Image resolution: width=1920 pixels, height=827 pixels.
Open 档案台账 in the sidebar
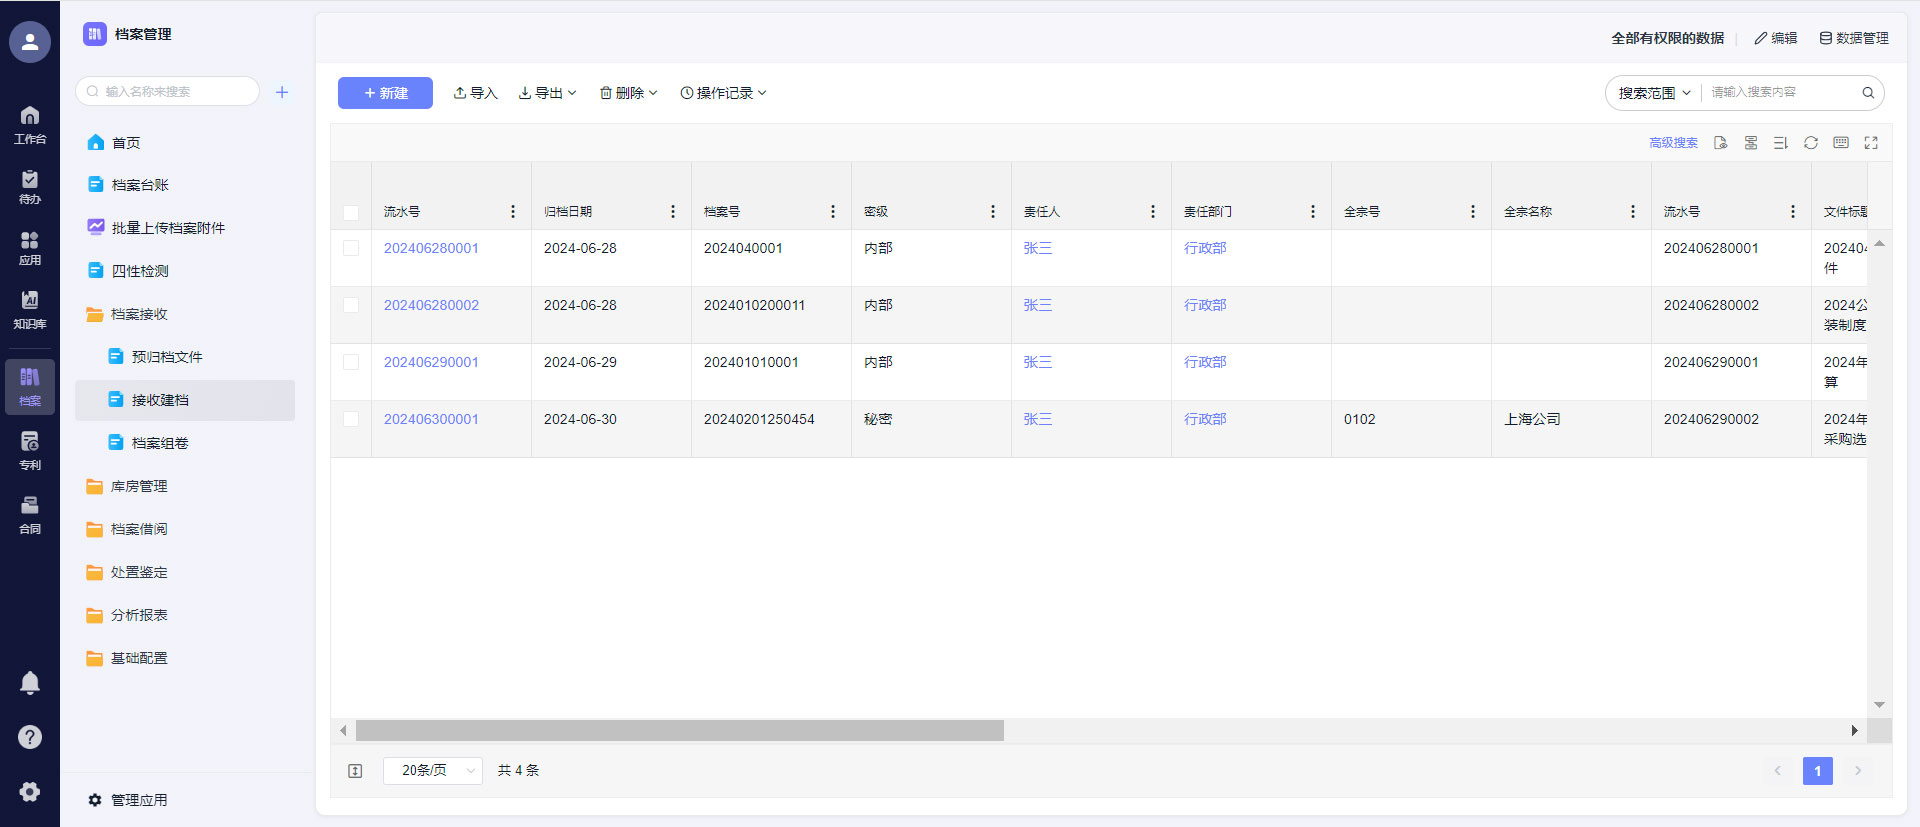tap(140, 185)
